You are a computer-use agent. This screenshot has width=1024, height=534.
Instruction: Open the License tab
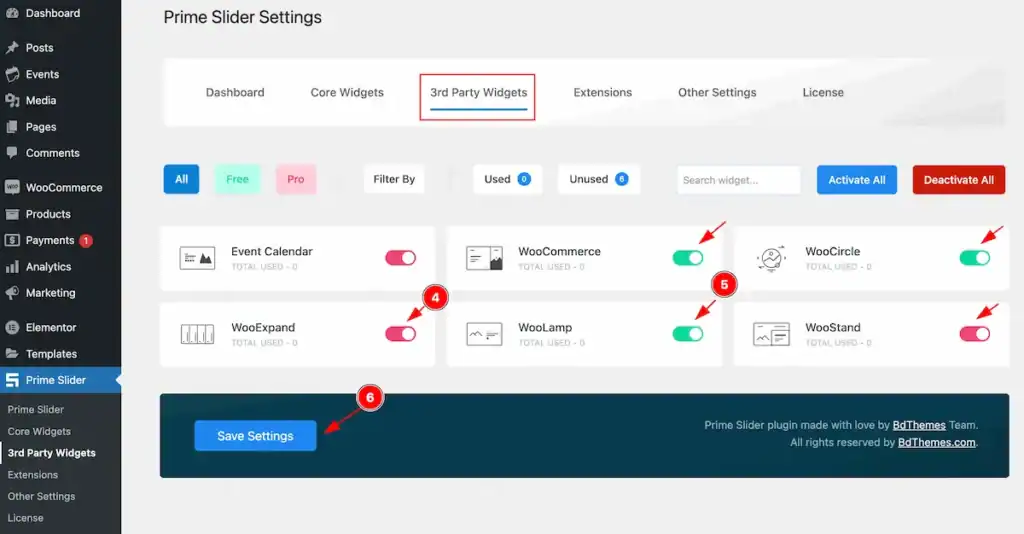(823, 93)
